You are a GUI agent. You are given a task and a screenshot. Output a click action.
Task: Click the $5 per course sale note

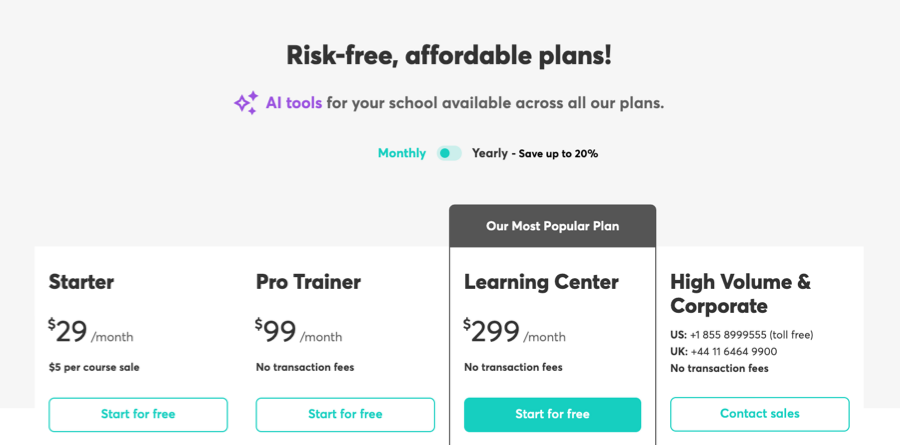click(x=94, y=367)
